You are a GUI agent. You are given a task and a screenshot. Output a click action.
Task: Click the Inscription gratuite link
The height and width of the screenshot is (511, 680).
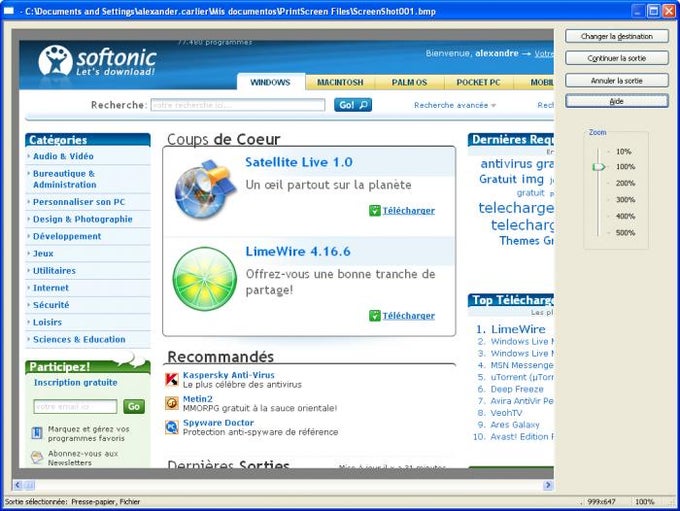(75, 383)
